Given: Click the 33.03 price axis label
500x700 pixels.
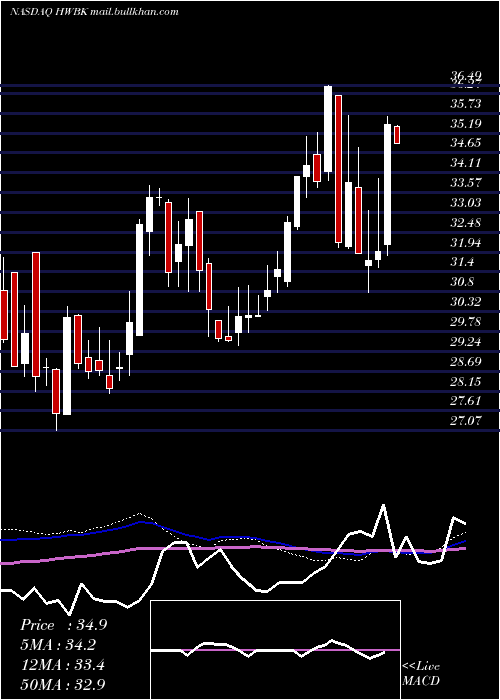Looking at the screenshot, I should coord(465,203).
